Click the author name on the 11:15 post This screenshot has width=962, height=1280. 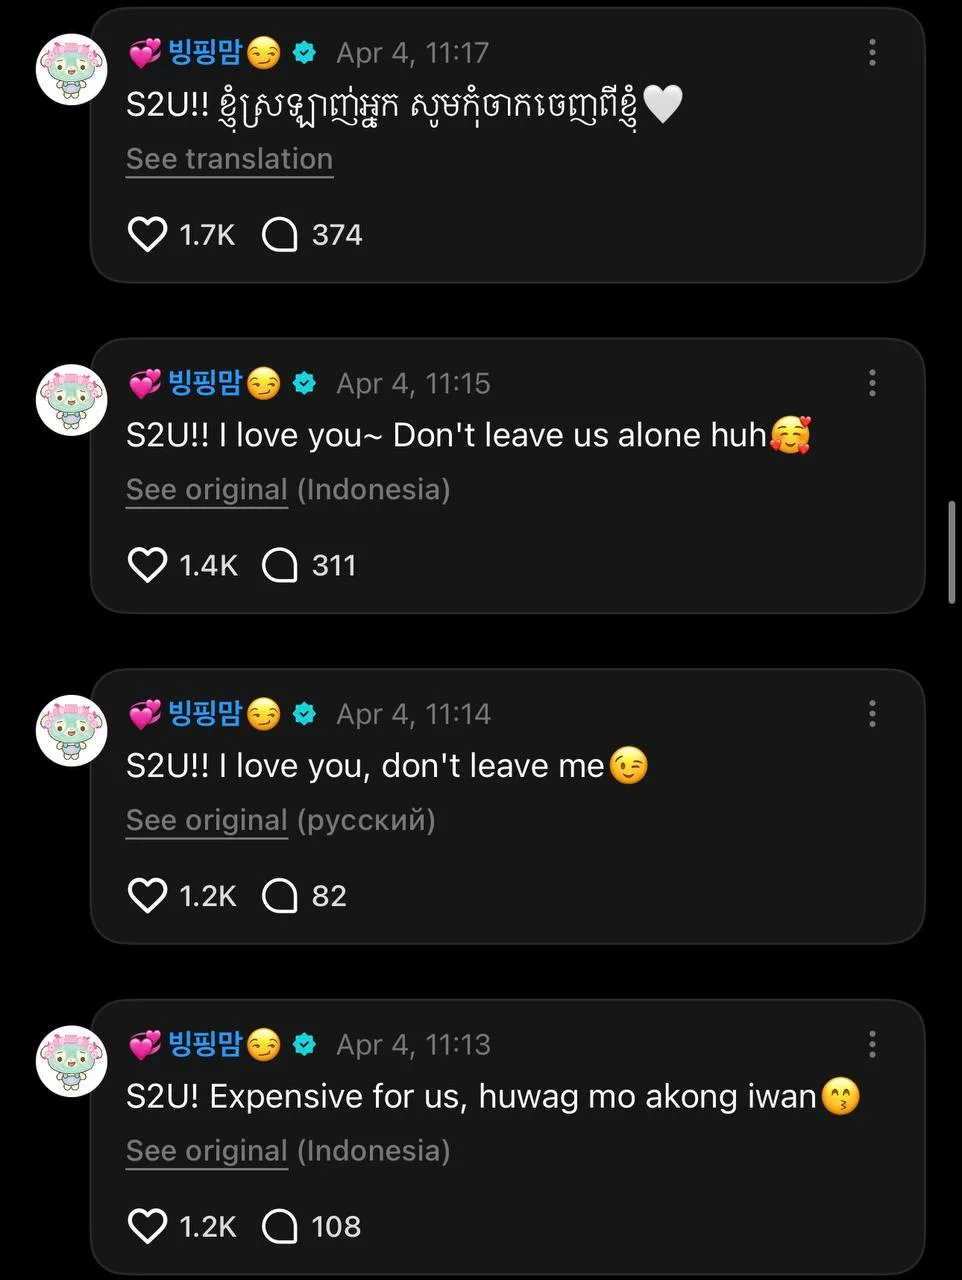tap(205, 383)
